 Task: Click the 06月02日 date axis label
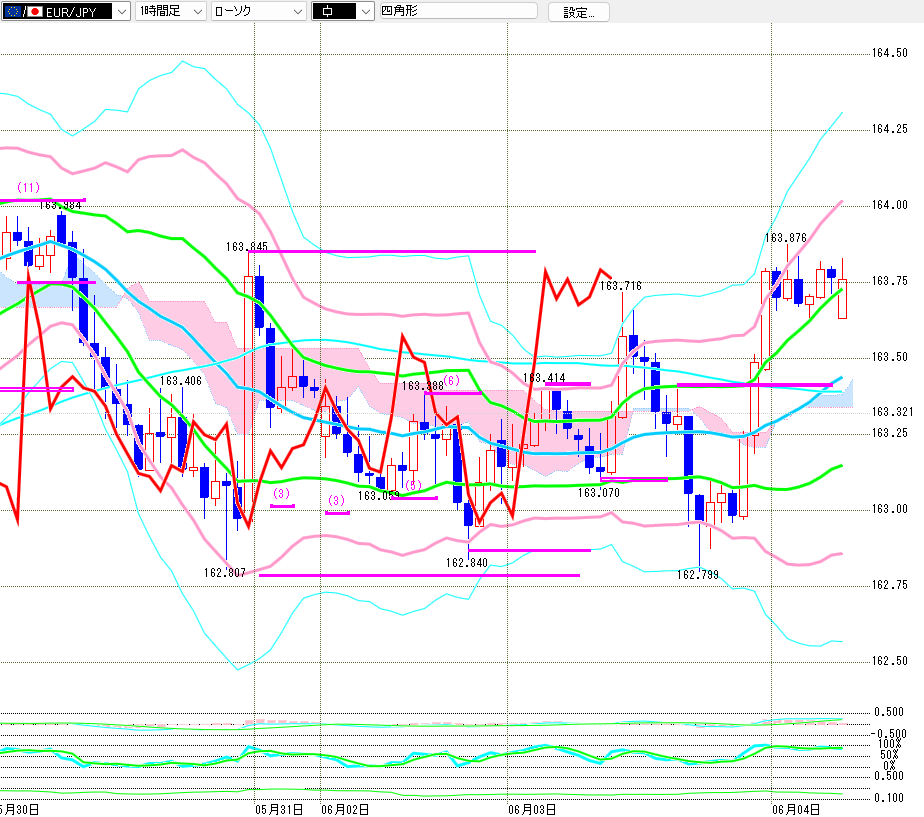pos(345,809)
